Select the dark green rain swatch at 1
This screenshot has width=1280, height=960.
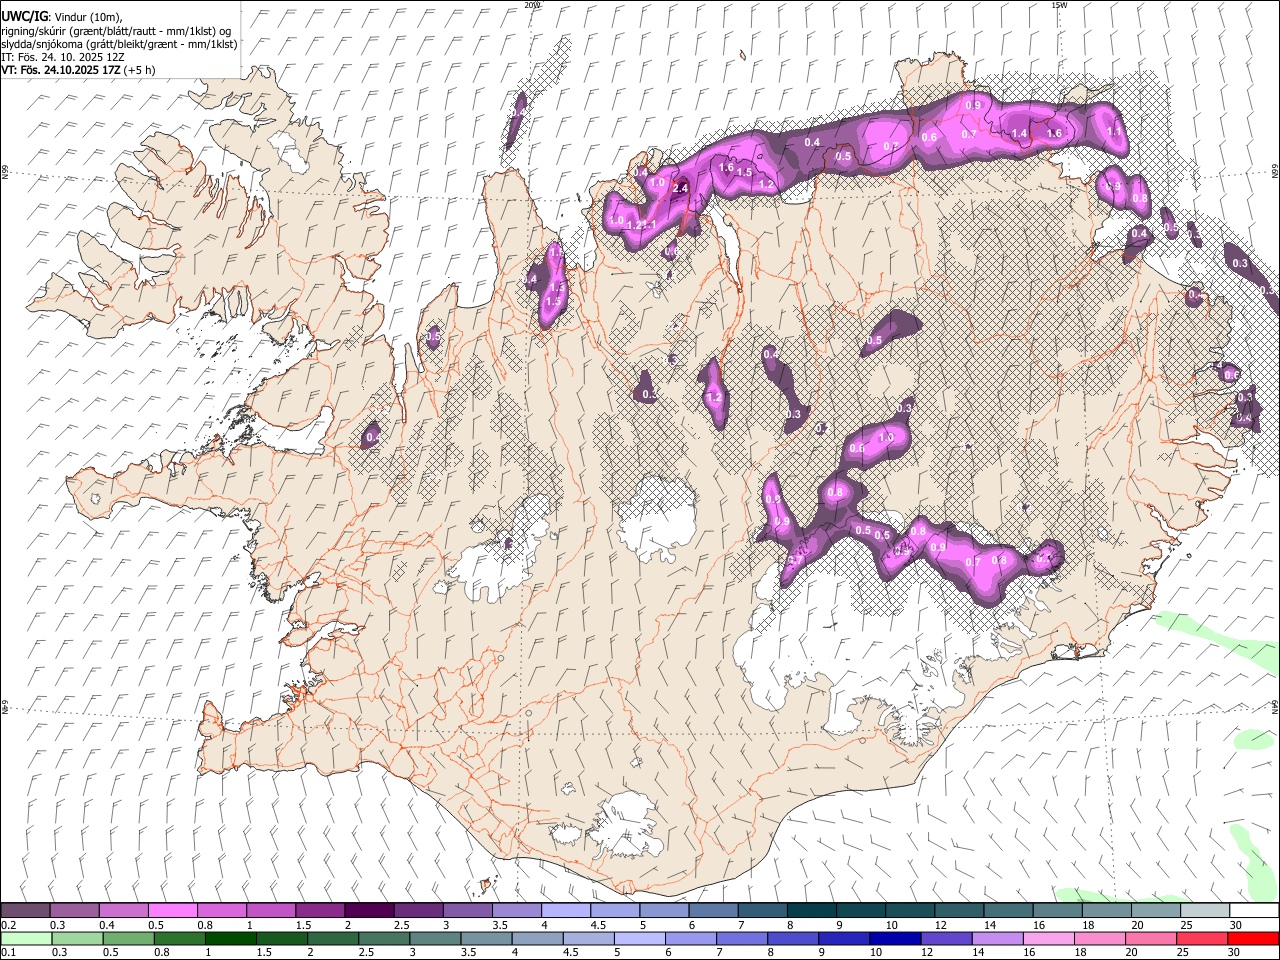coord(231,938)
